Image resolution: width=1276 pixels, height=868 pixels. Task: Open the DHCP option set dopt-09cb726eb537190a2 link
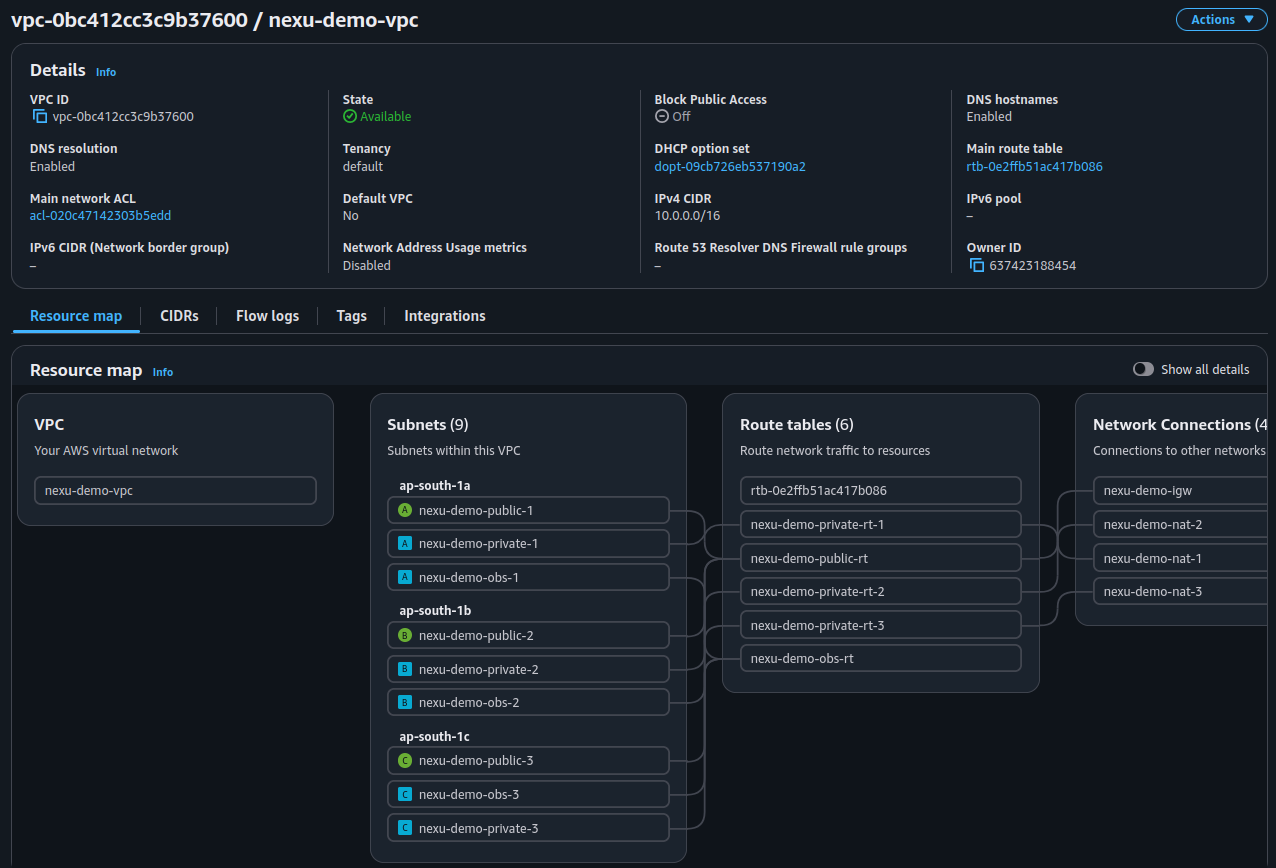coord(728,166)
